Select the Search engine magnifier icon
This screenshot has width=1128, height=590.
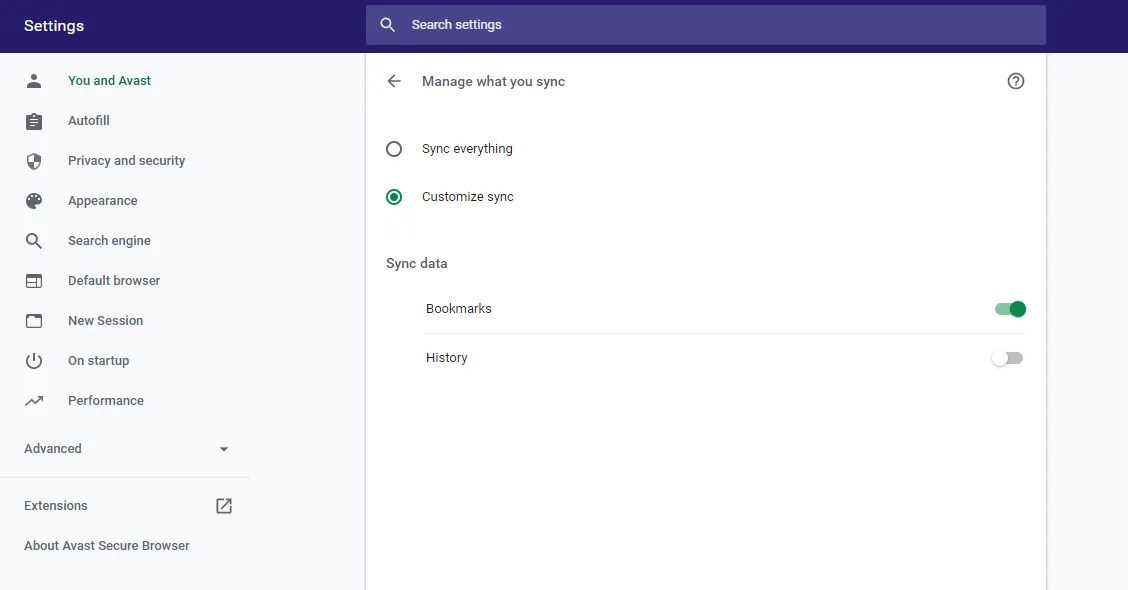34,240
